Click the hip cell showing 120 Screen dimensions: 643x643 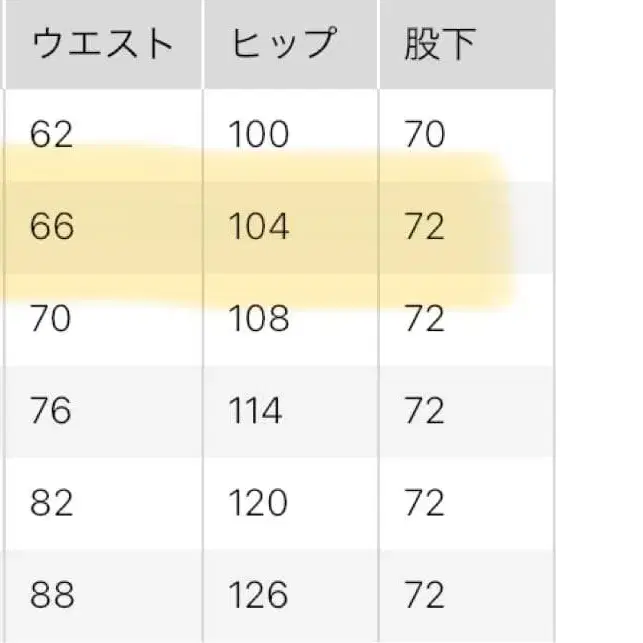(259, 503)
